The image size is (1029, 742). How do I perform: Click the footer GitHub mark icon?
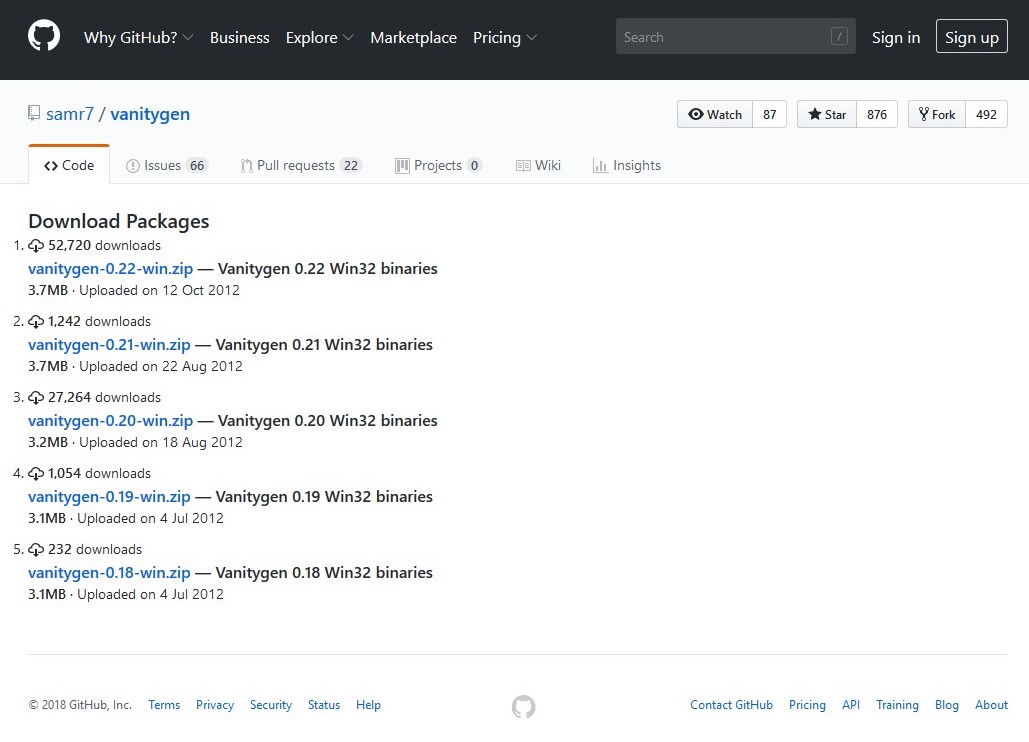point(523,707)
